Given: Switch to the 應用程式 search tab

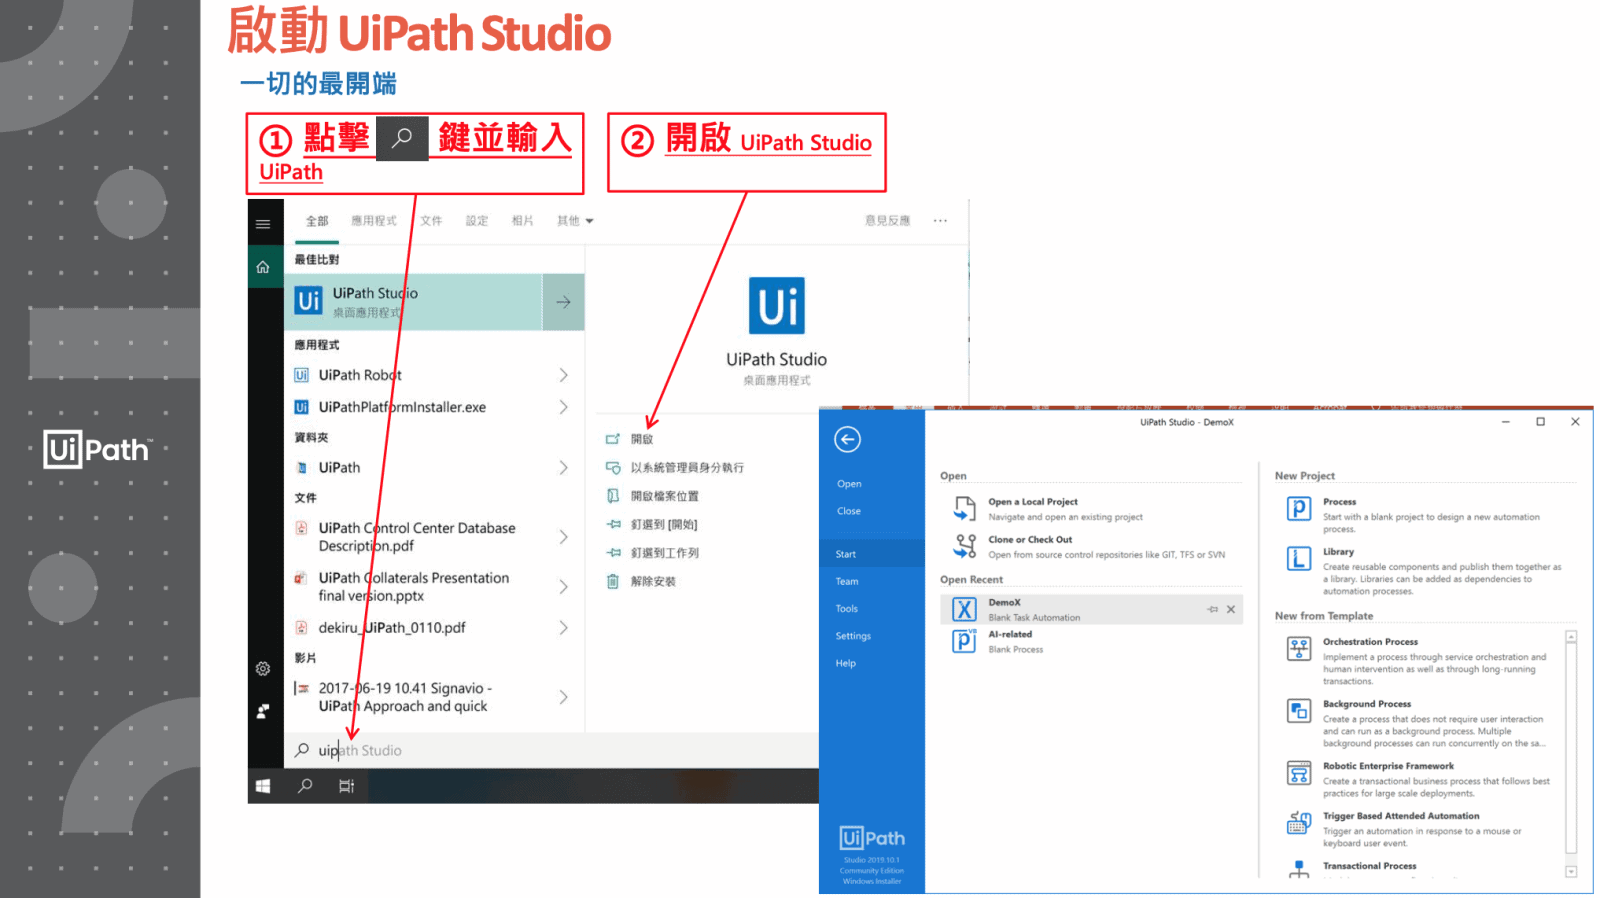Looking at the screenshot, I should click(x=374, y=221).
